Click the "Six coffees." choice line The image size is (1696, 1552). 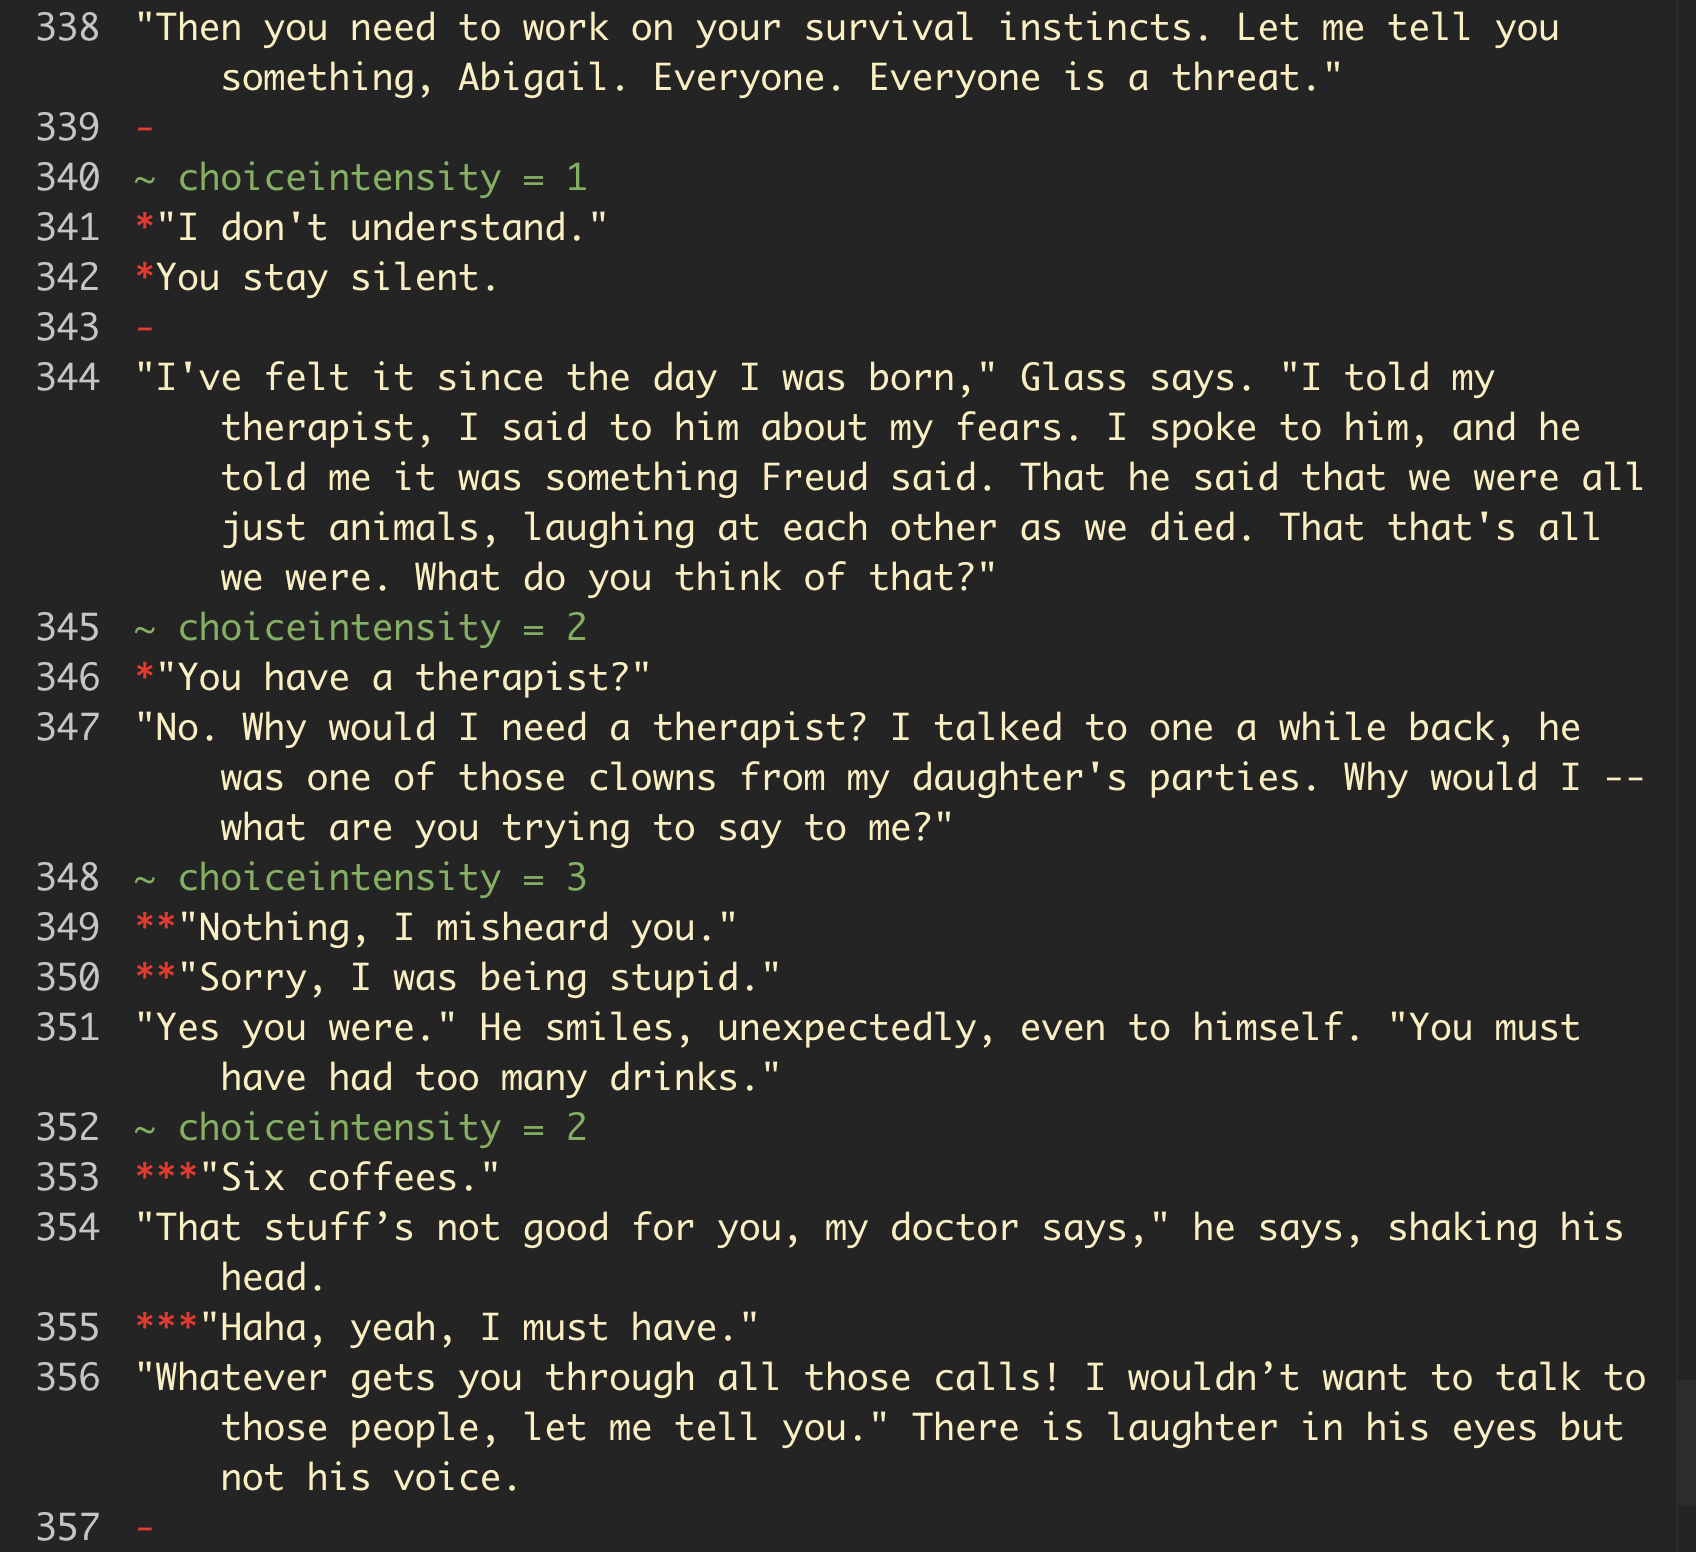[350, 1178]
